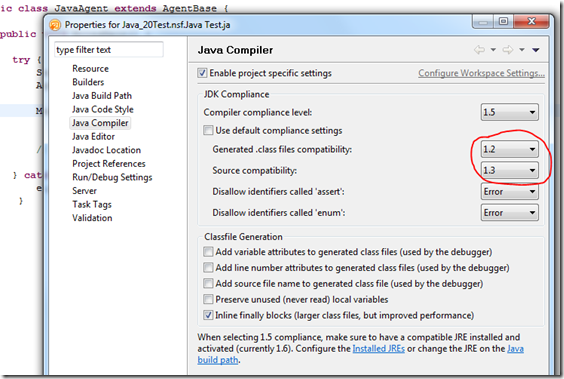Check Use default compliance settings

pos(208,130)
